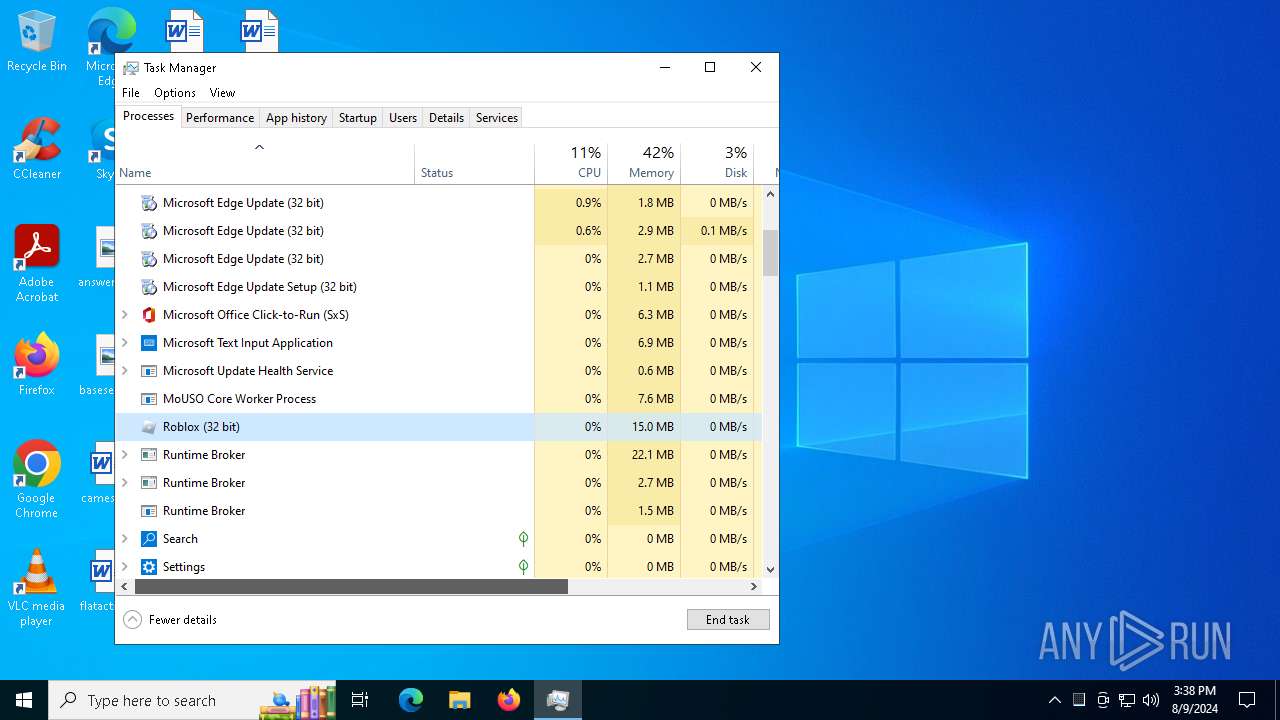Click the MoUSO Core Worker Process icon
The height and width of the screenshot is (720, 1280).
tap(149, 399)
